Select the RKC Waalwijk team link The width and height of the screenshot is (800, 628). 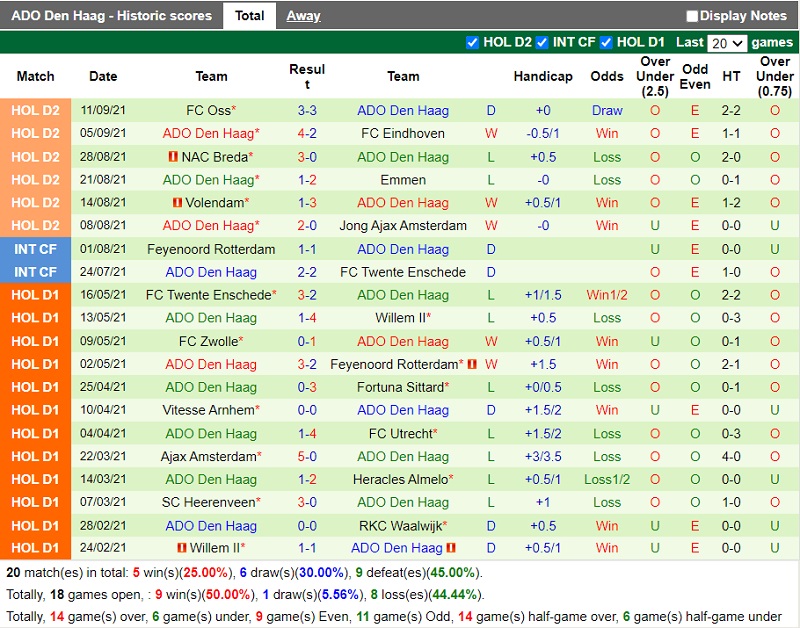click(x=399, y=526)
